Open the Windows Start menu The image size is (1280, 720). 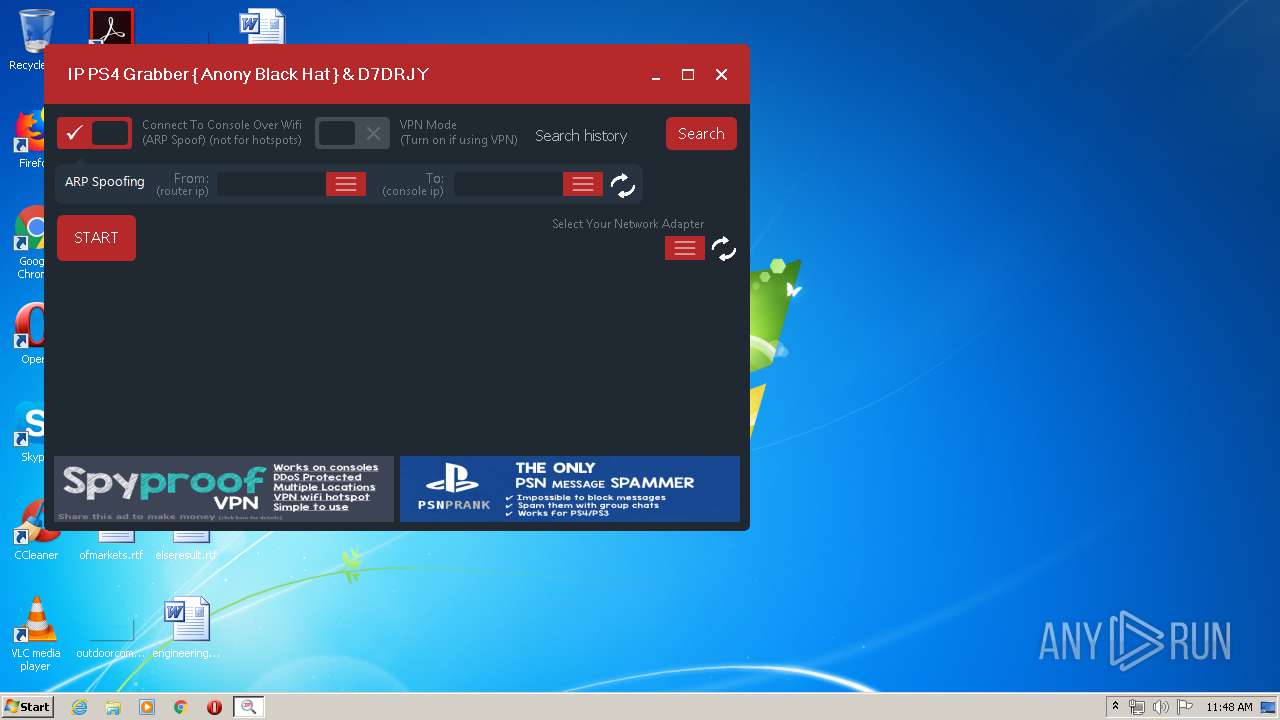27,707
